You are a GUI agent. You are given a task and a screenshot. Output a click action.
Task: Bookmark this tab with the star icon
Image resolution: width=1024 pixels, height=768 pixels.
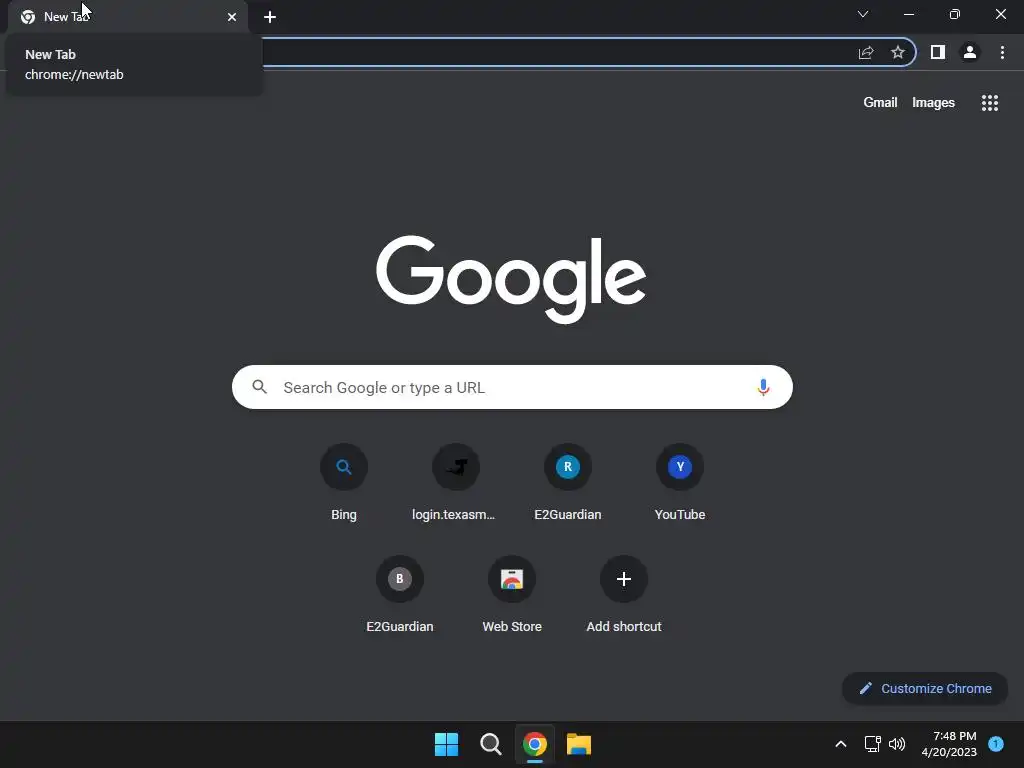[x=897, y=52]
